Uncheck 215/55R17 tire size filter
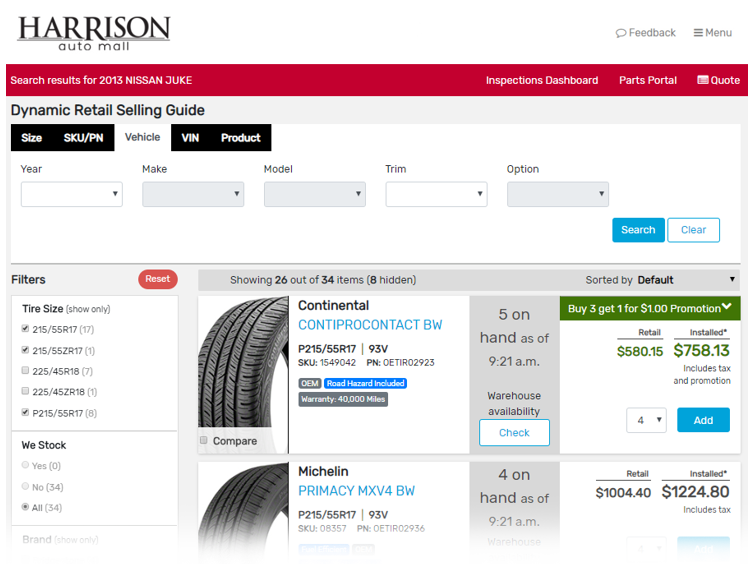This screenshot has height=564, width=752. tap(25, 329)
